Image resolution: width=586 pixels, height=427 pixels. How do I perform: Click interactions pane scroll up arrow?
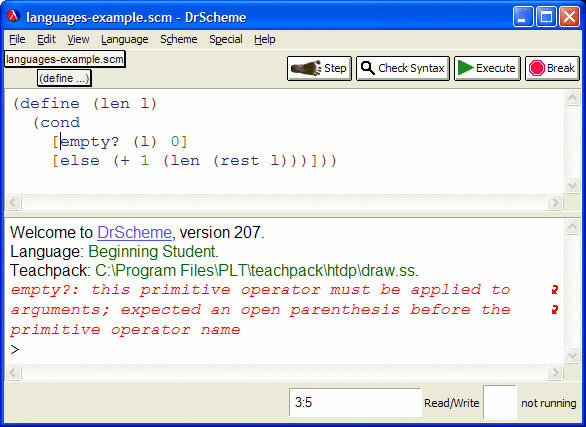coord(572,227)
